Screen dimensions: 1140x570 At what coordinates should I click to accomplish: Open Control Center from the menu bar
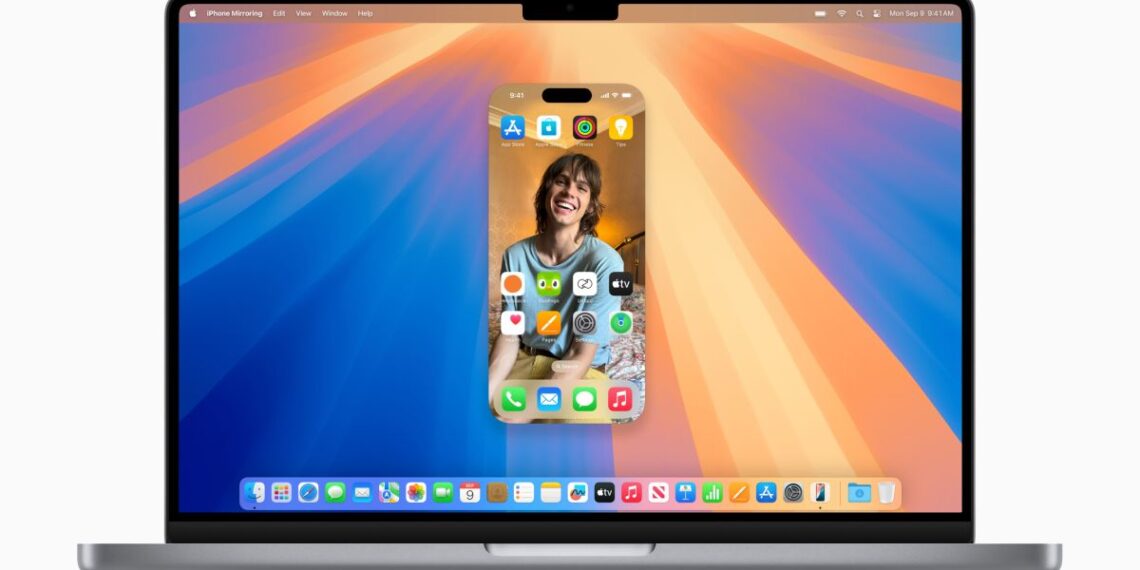point(877,13)
